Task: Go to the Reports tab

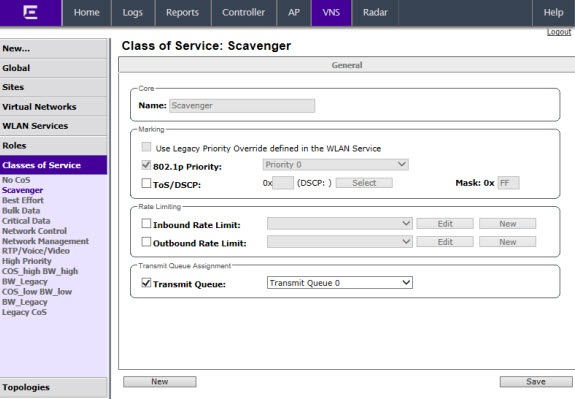Action: [x=182, y=12]
